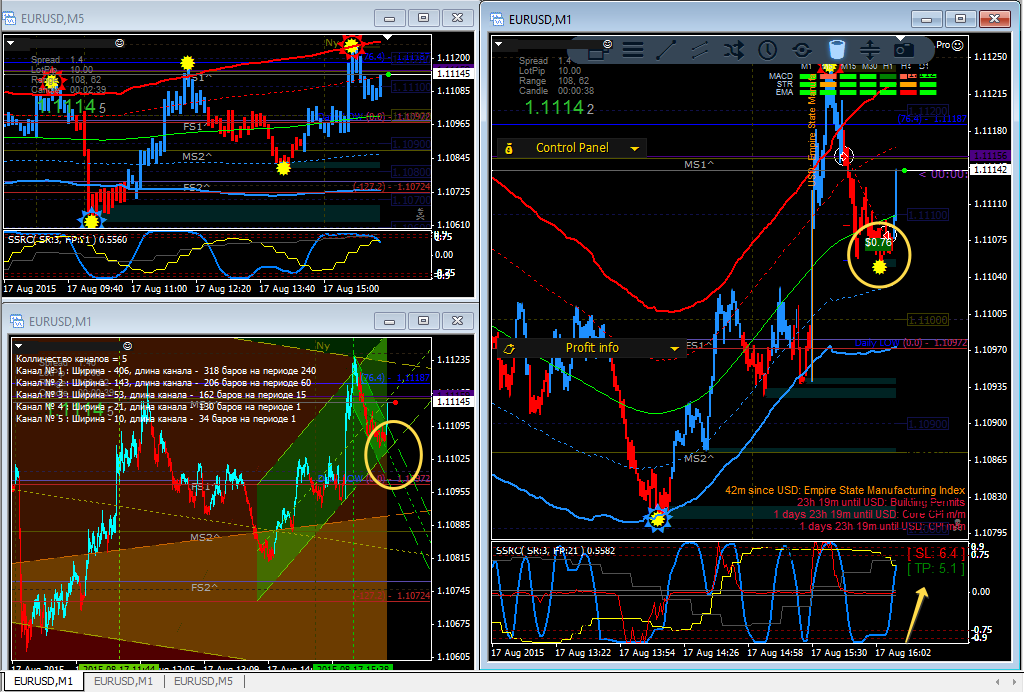Click the 17 Aug 15:30 time axis label
Image resolution: width=1024 pixels, height=692 pixels.
839,652
